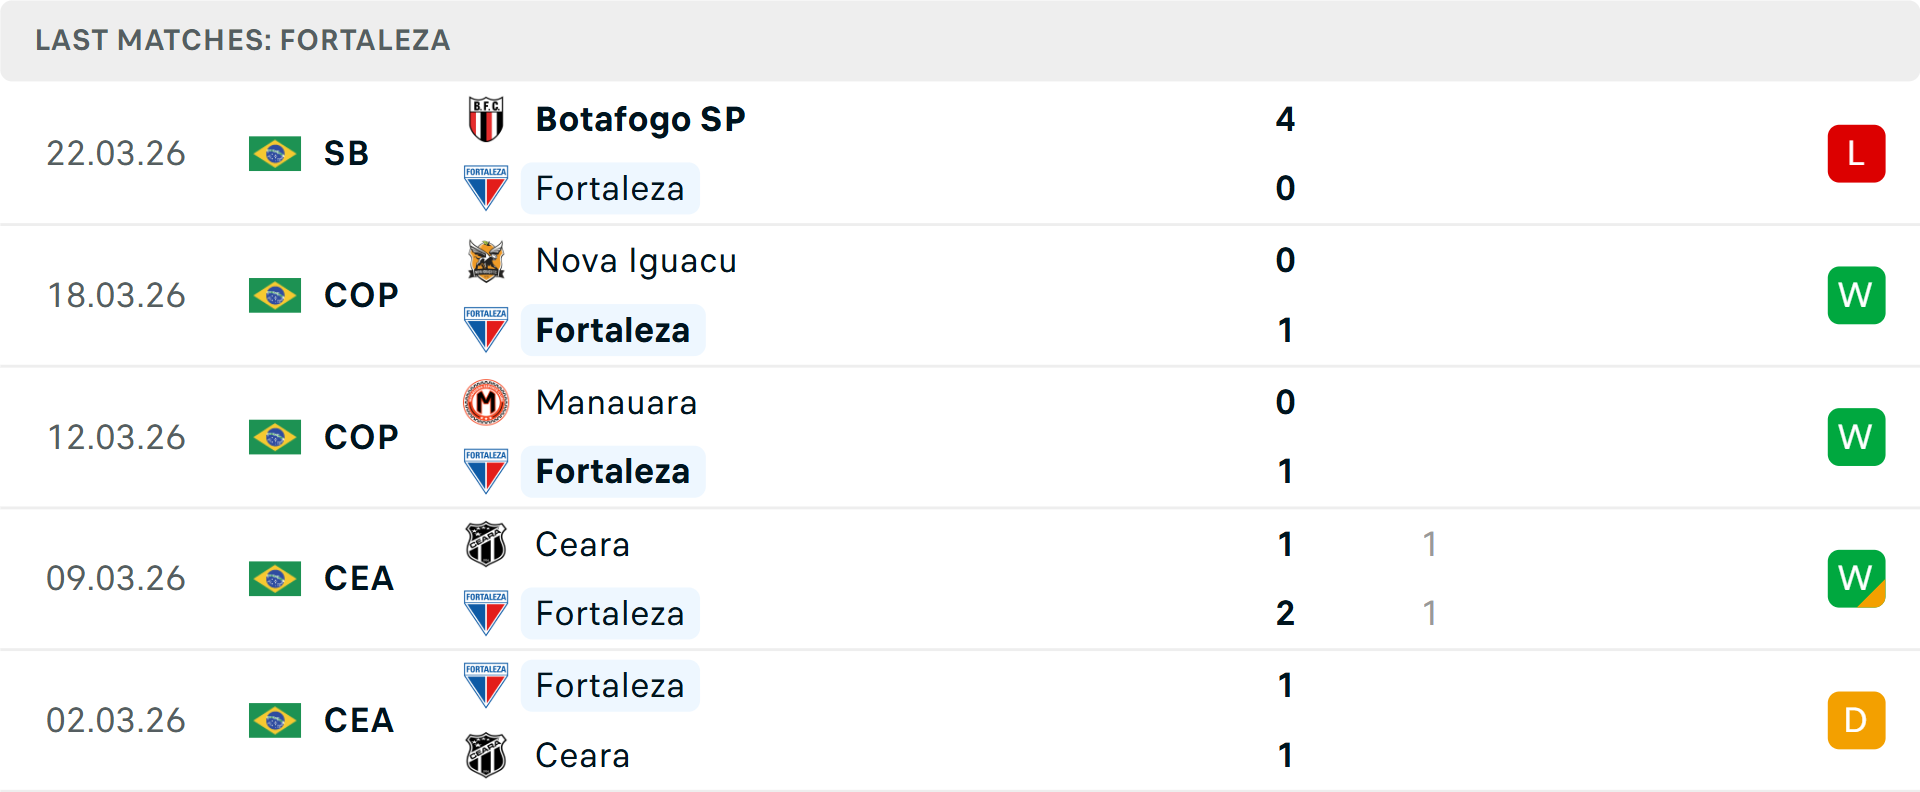
Task: Click the CEA label for 02.03.26 match
Action: (359, 720)
